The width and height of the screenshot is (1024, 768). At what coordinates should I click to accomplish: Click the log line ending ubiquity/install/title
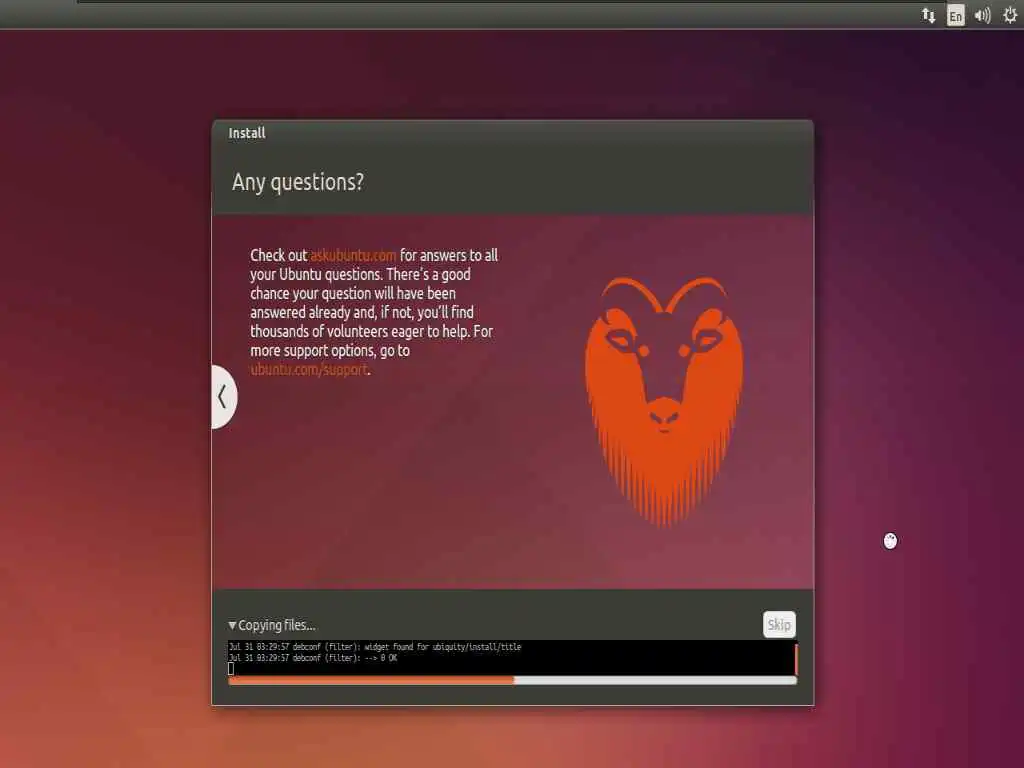(375, 647)
